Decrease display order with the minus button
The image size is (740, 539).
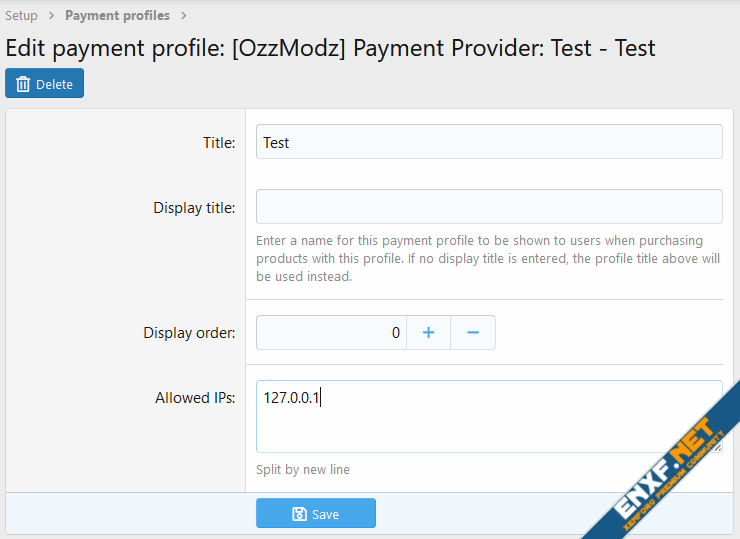click(x=473, y=333)
